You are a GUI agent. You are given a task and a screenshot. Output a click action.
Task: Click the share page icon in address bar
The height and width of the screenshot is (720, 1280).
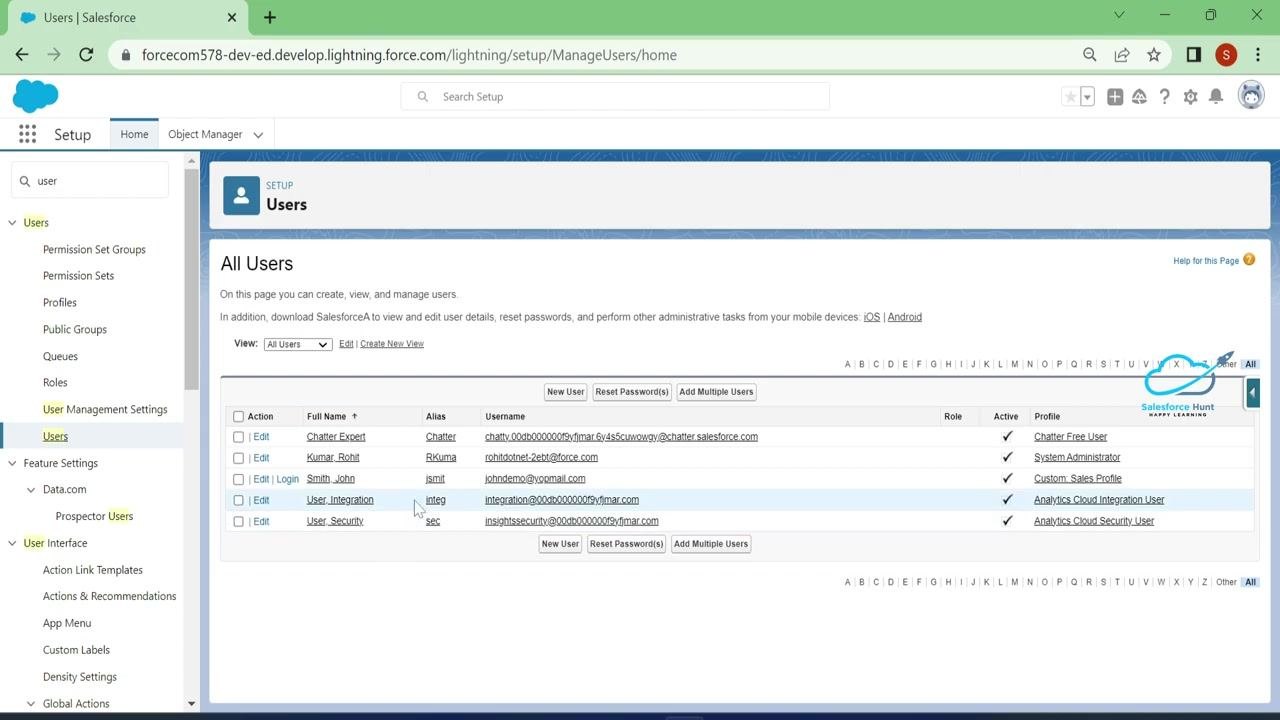click(1122, 55)
